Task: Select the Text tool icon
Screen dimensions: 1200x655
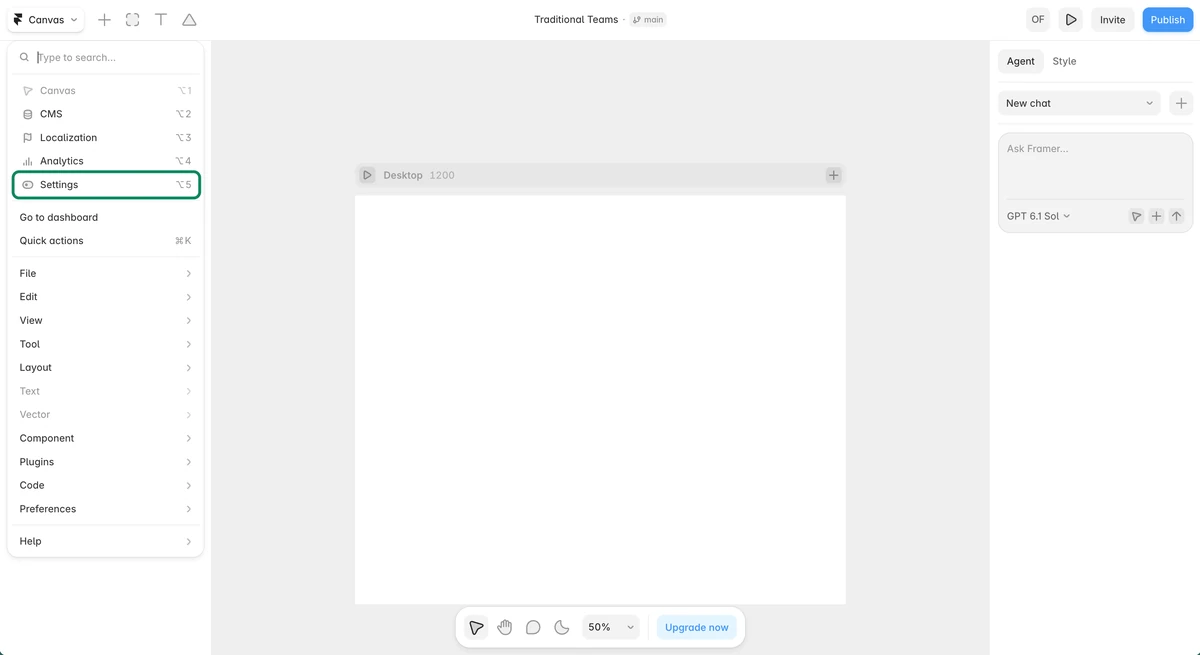Action: 161,20
